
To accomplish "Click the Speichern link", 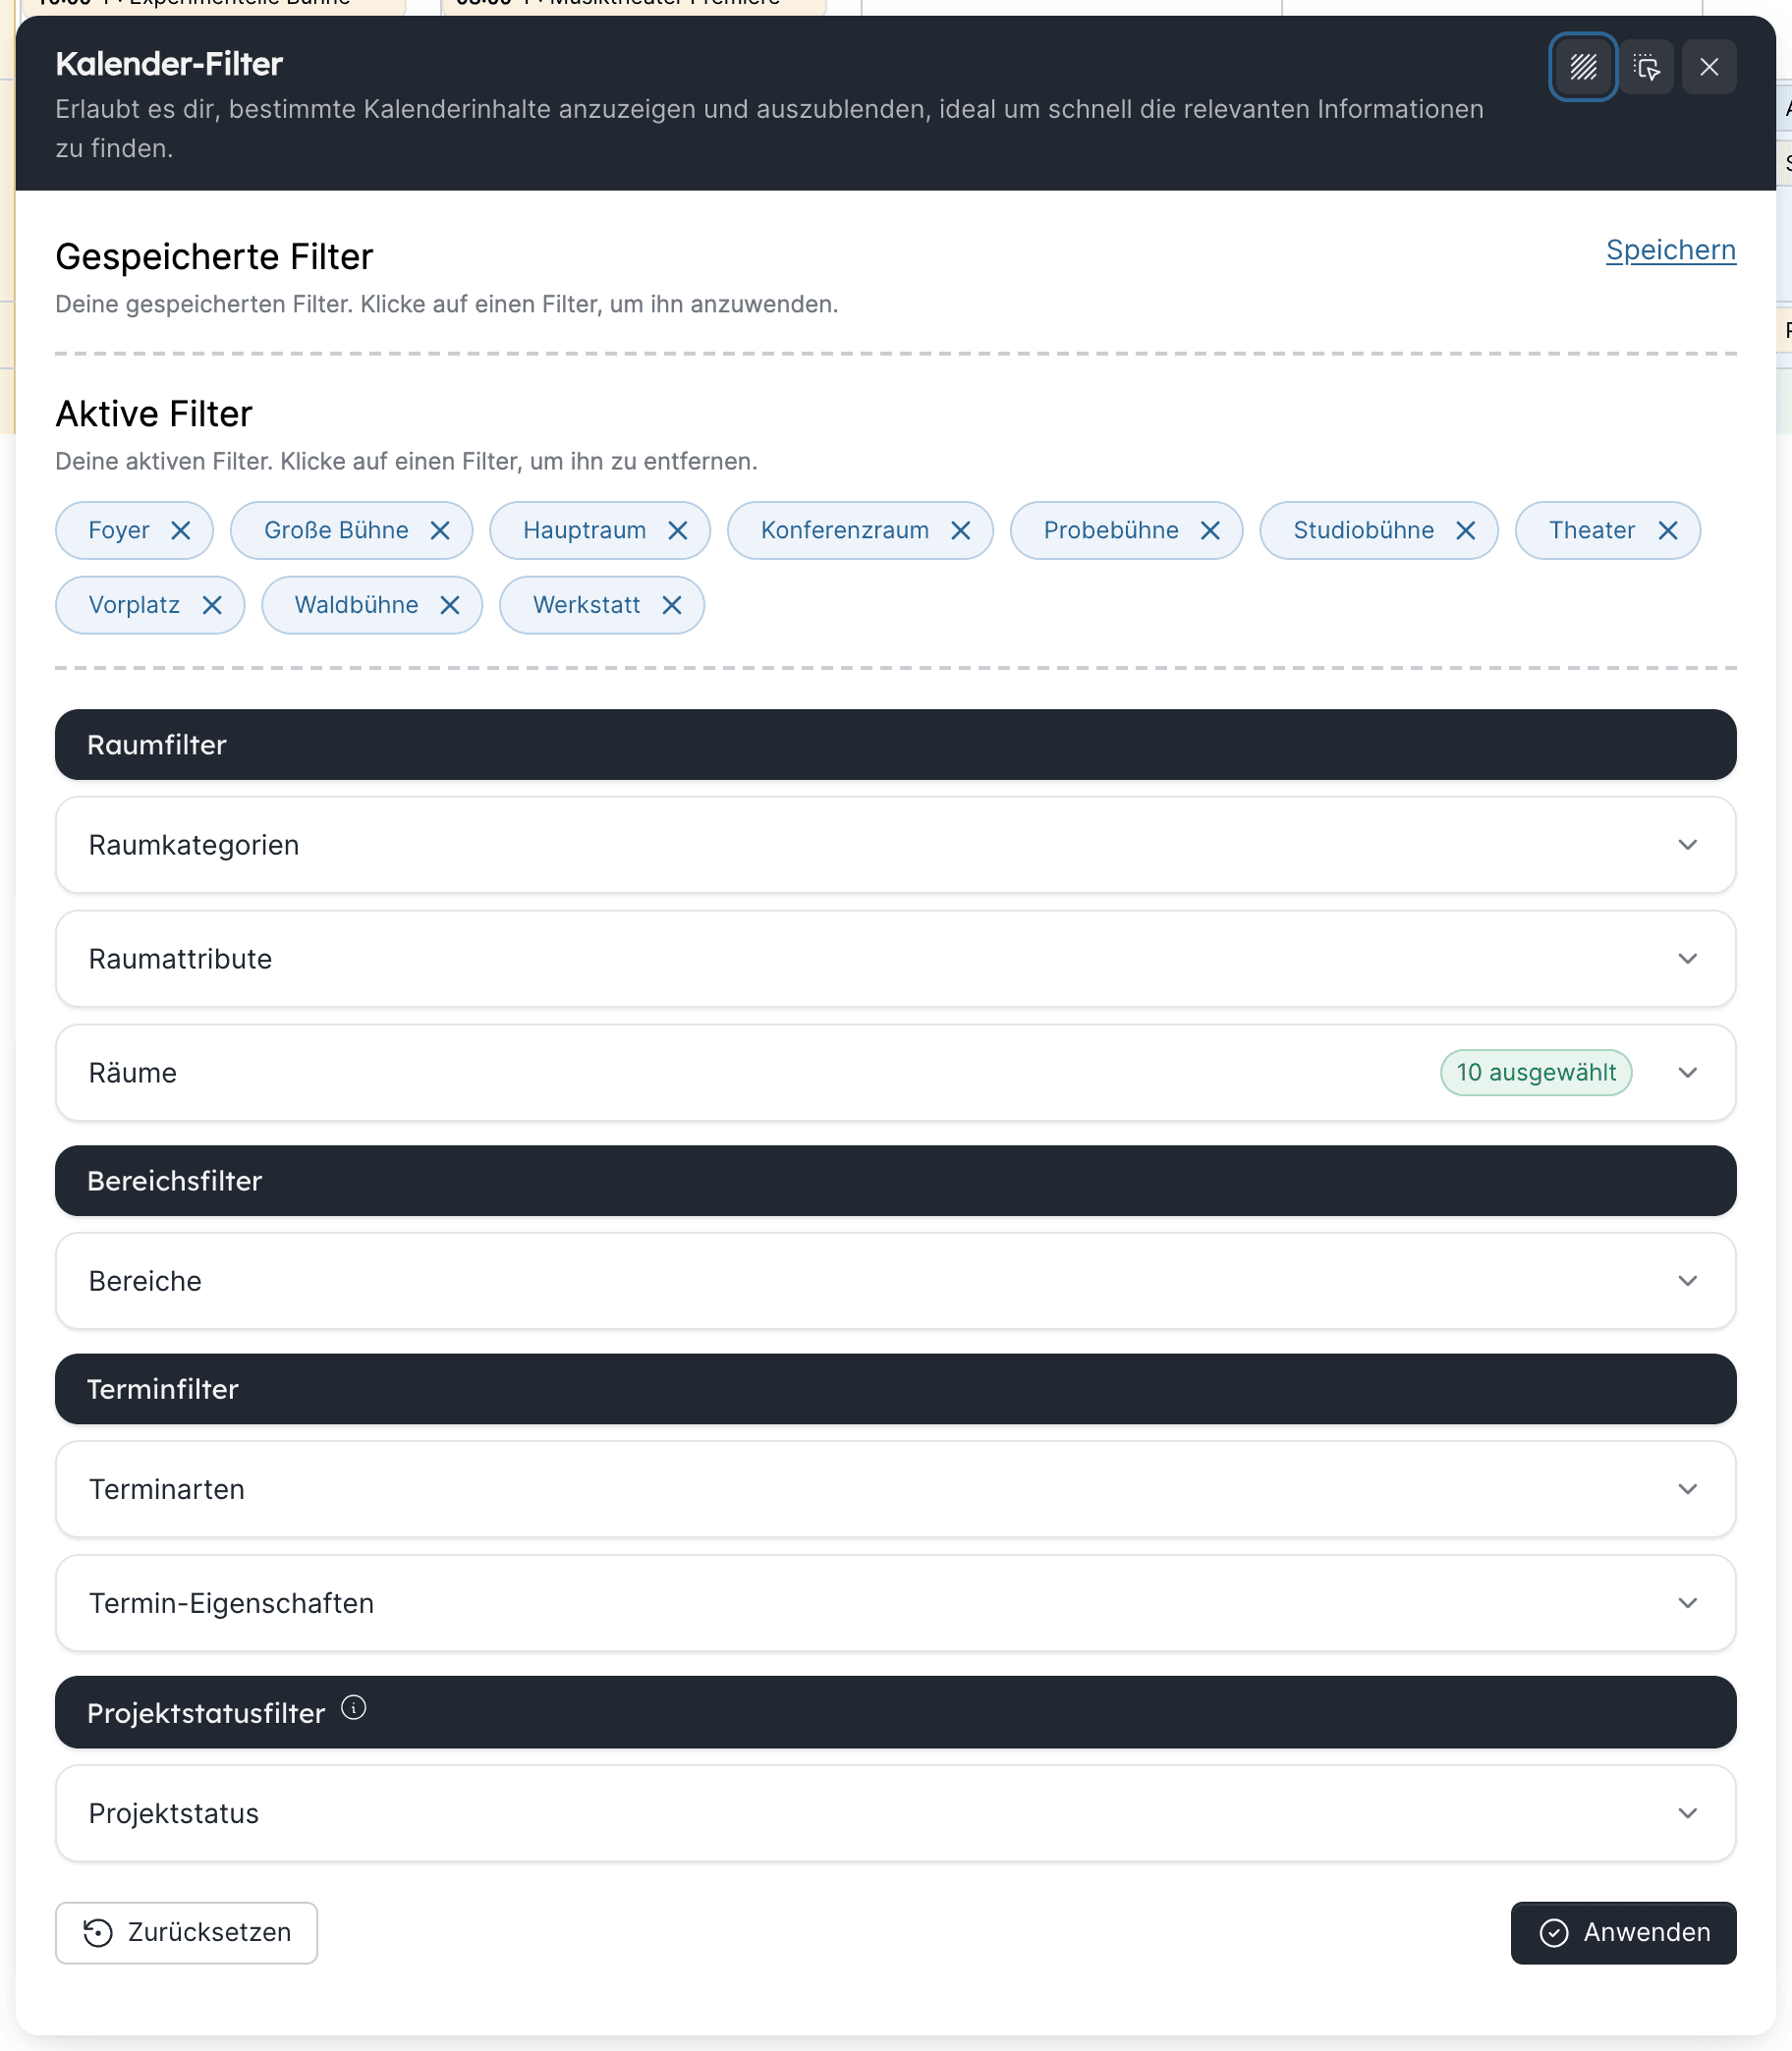I will (1671, 250).
